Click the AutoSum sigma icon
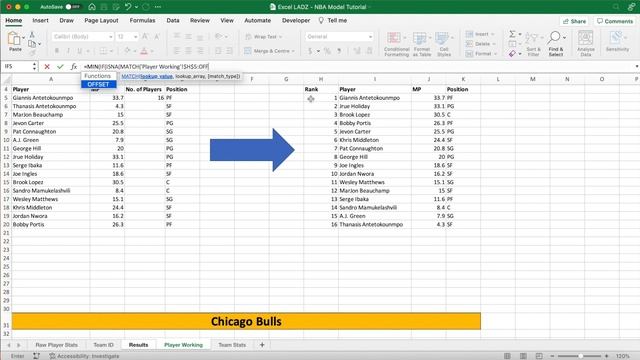This screenshot has width=640, height=360. point(512,34)
